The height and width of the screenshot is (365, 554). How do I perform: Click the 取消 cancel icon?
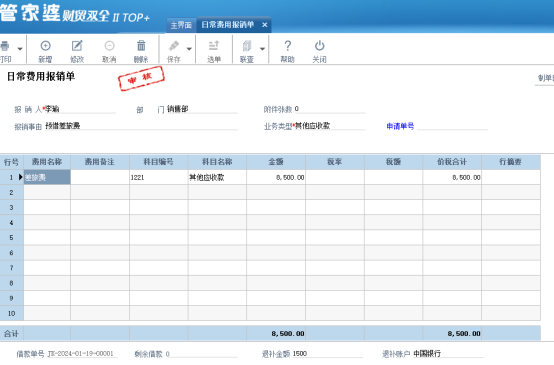point(109,46)
